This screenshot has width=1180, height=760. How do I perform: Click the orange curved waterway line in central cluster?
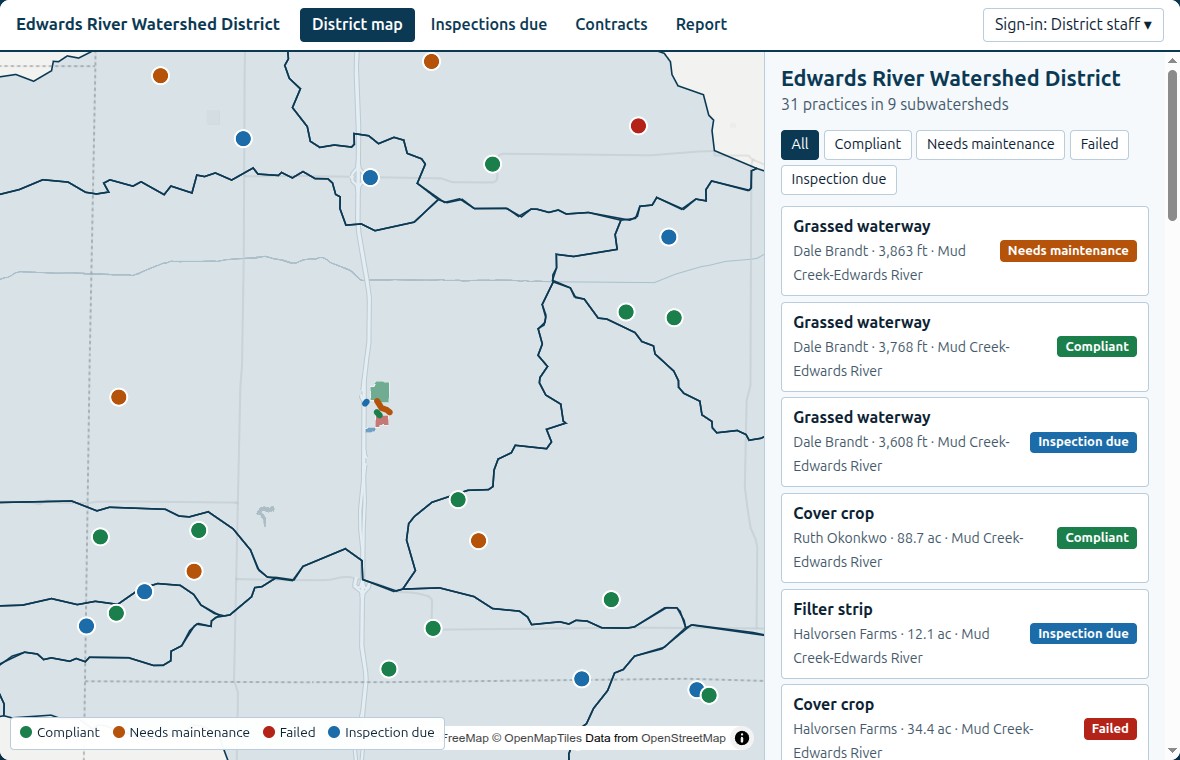(384, 407)
